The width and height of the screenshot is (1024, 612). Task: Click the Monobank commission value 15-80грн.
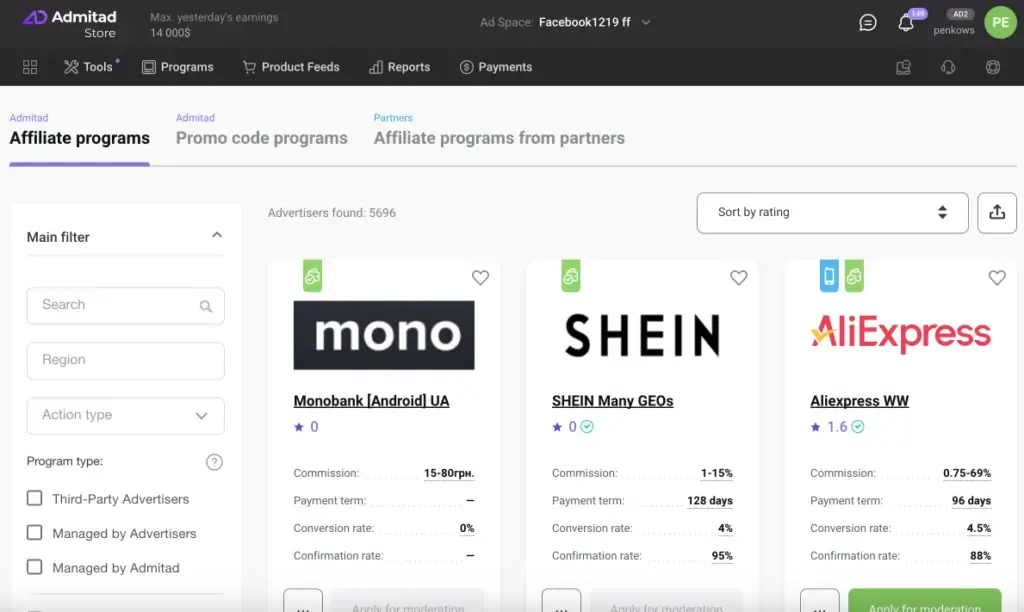click(449, 473)
